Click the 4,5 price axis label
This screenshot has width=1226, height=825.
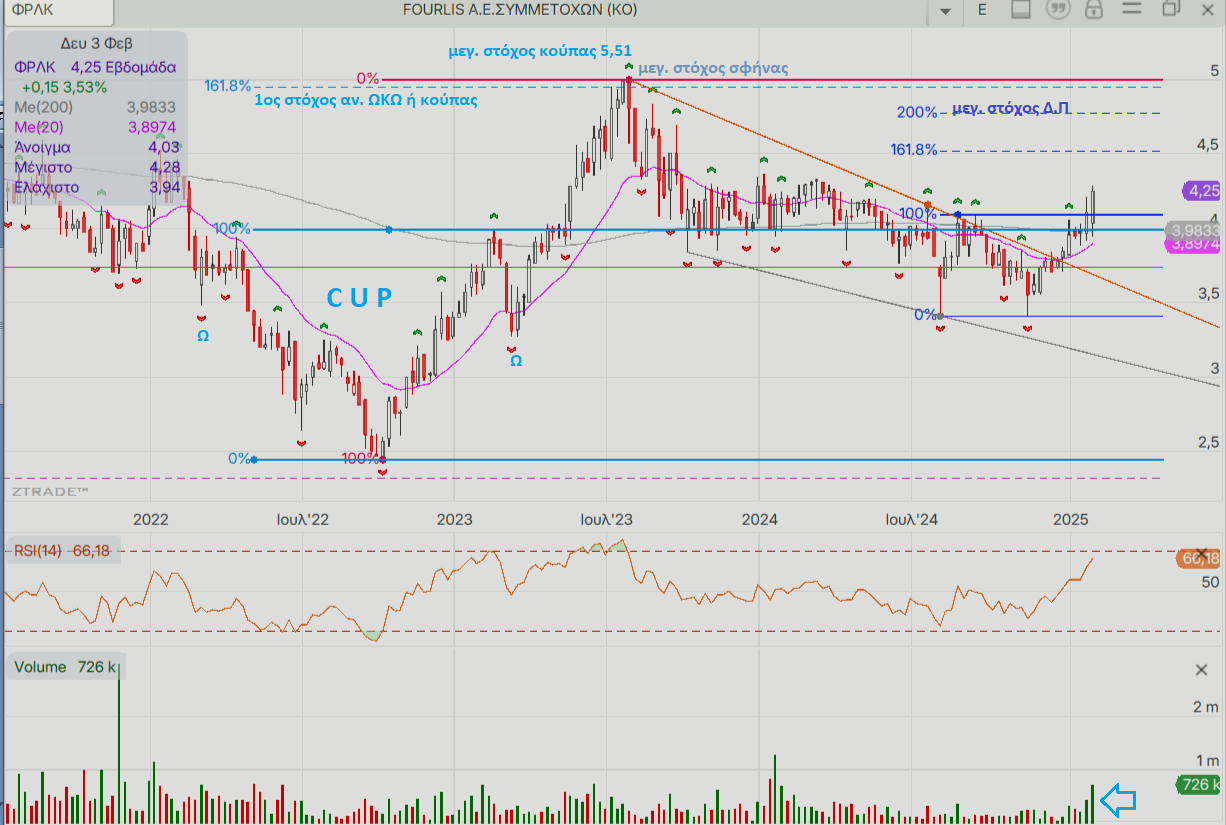[x=1208, y=144]
